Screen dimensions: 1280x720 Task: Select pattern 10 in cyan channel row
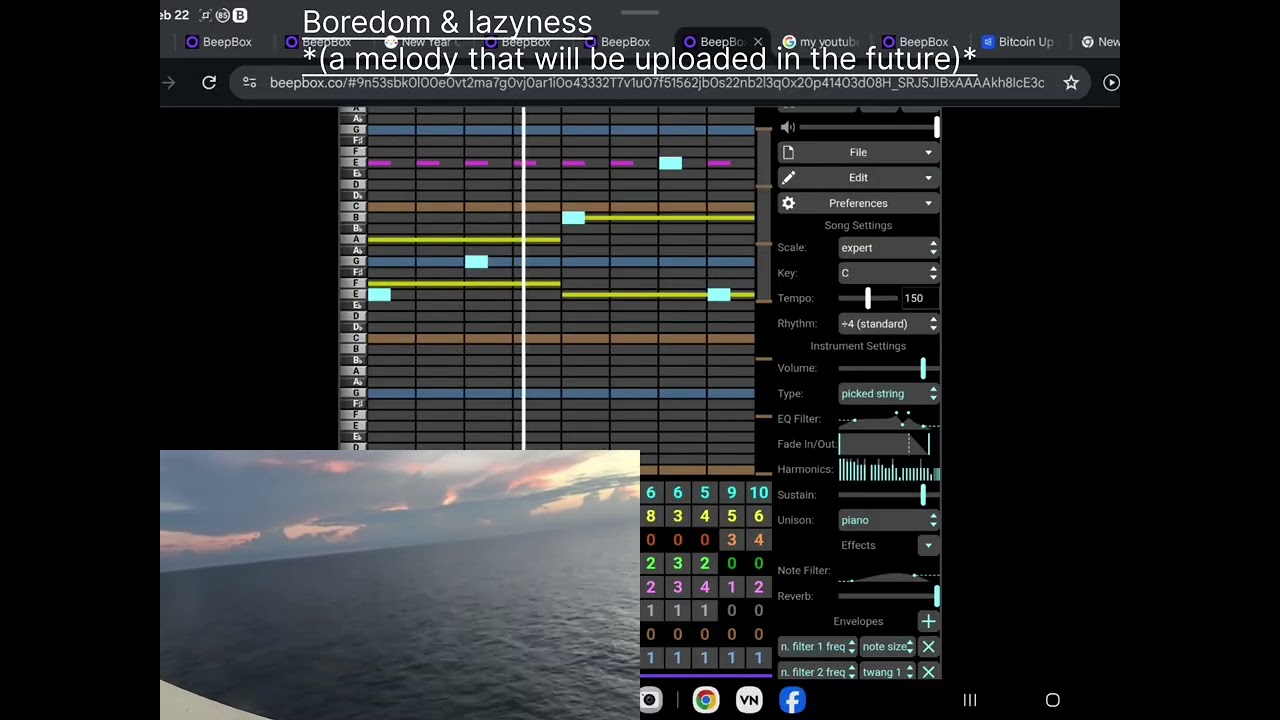click(x=759, y=492)
